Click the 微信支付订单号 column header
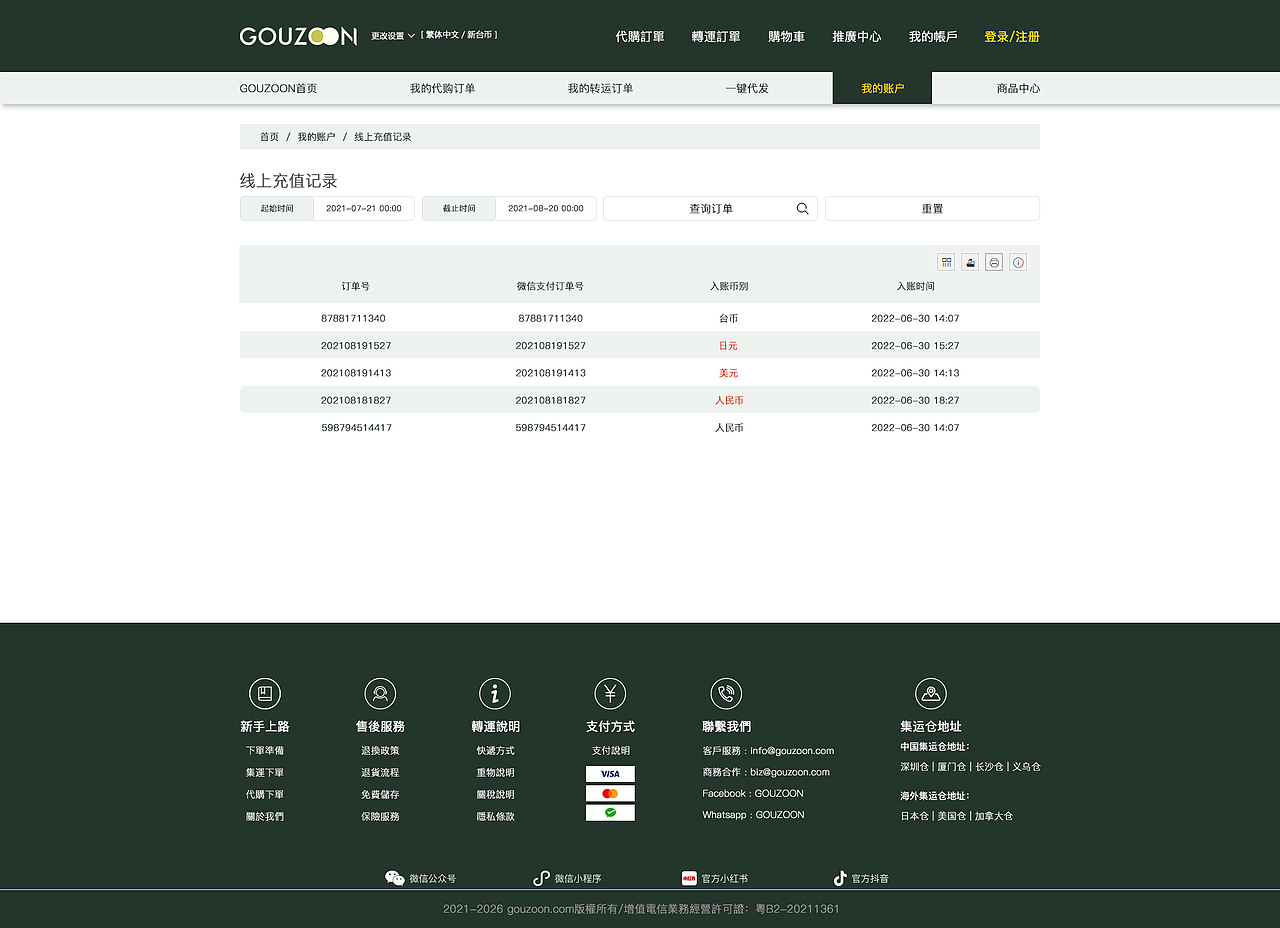Image resolution: width=1280 pixels, height=928 pixels. click(550, 286)
